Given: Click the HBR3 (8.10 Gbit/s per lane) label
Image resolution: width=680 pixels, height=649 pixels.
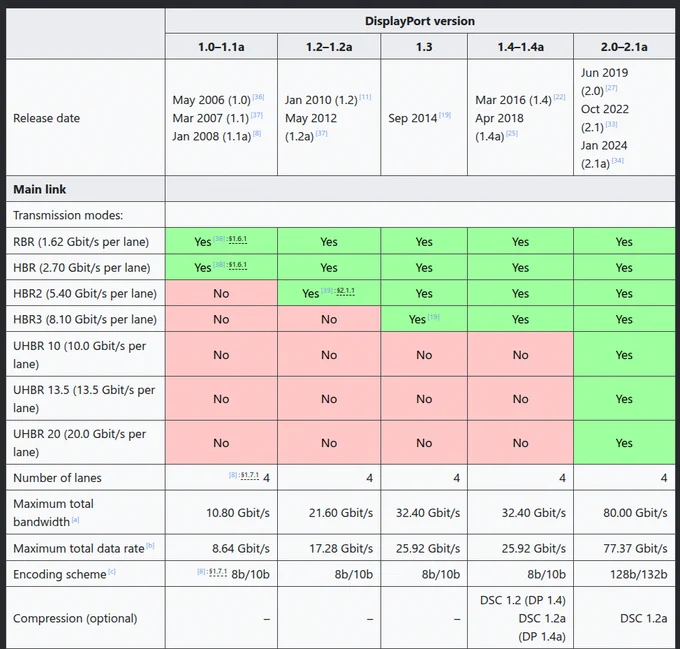Looking at the screenshot, I should point(85,320).
